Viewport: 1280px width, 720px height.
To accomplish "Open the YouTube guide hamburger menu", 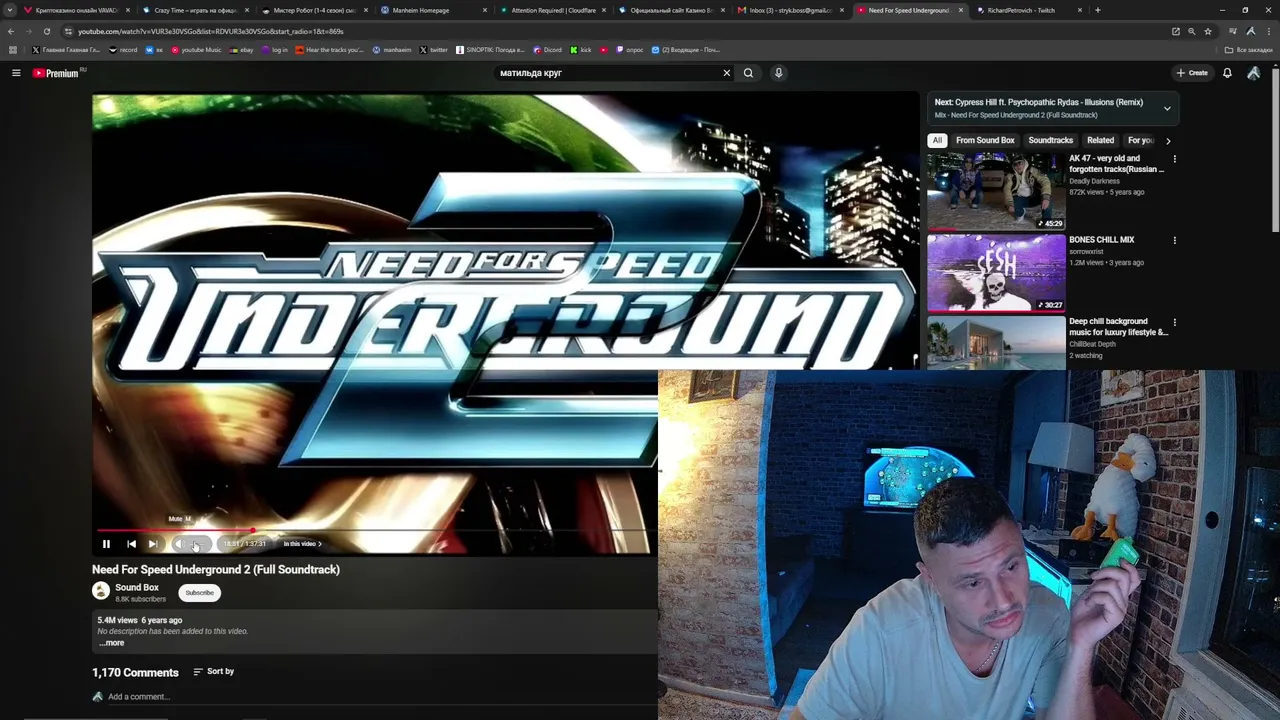I will click(x=16, y=73).
